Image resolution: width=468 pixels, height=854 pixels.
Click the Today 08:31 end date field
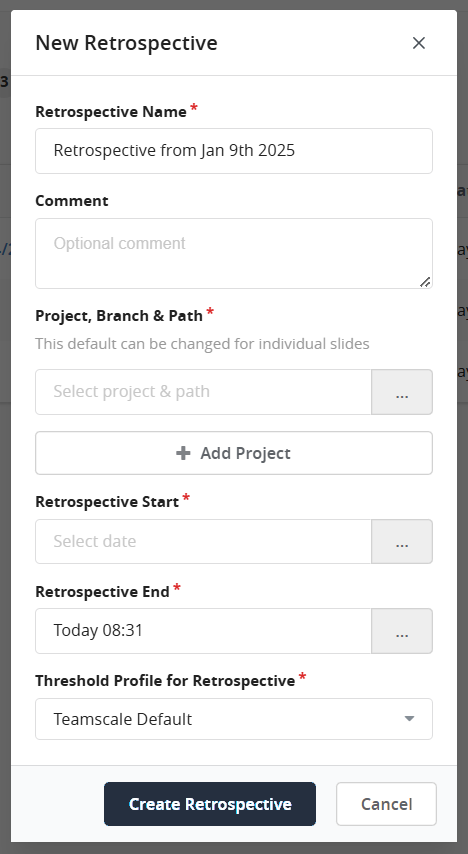[x=203, y=631]
